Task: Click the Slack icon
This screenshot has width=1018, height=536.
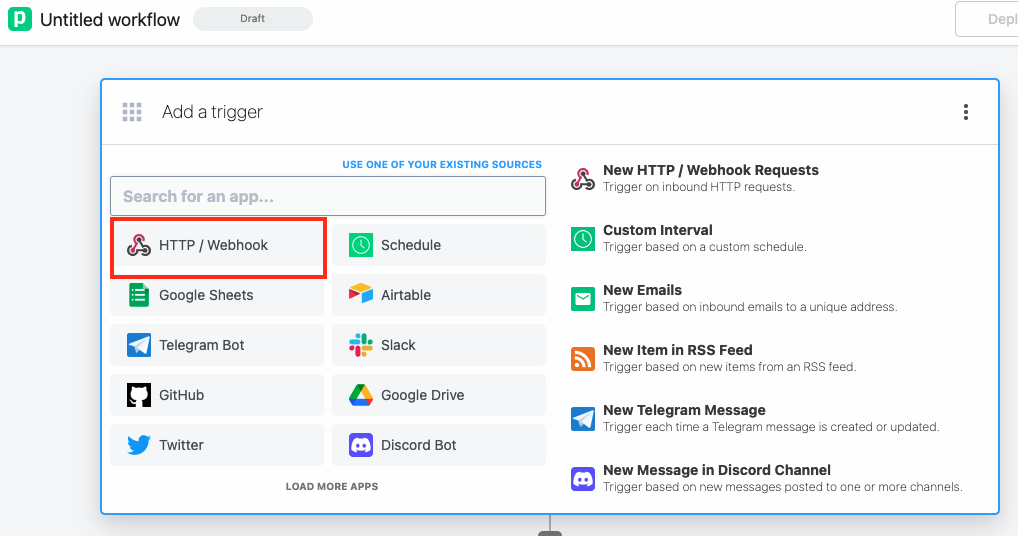Action: [360, 345]
